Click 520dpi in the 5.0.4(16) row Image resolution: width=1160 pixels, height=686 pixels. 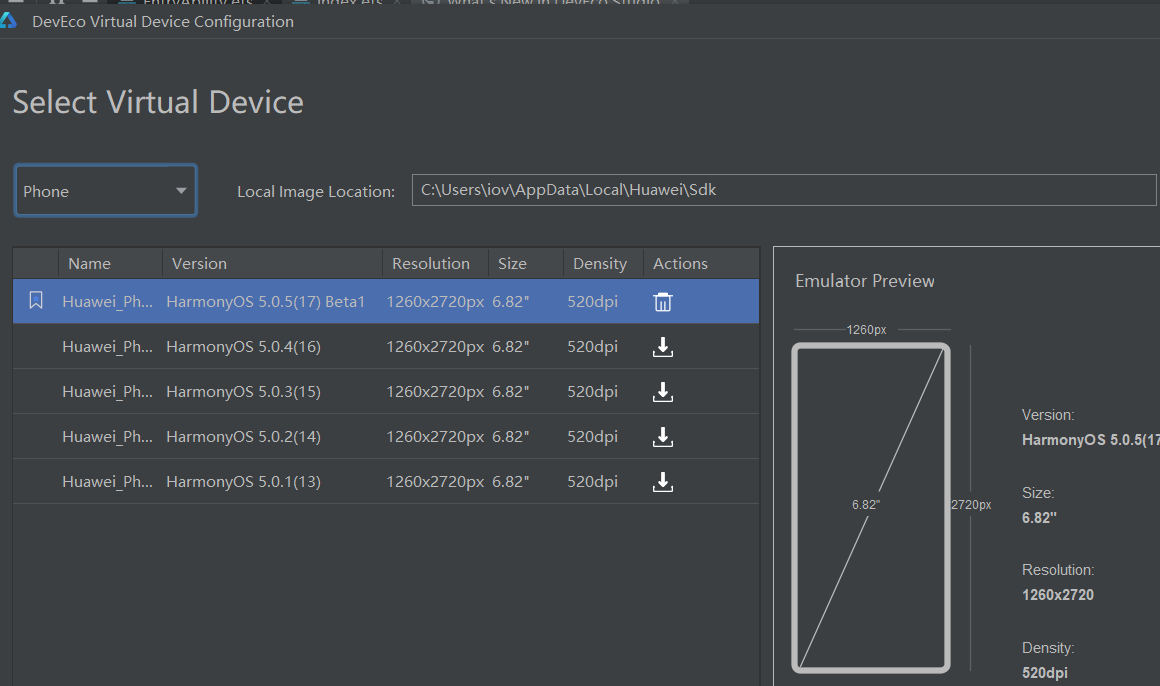(x=593, y=347)
